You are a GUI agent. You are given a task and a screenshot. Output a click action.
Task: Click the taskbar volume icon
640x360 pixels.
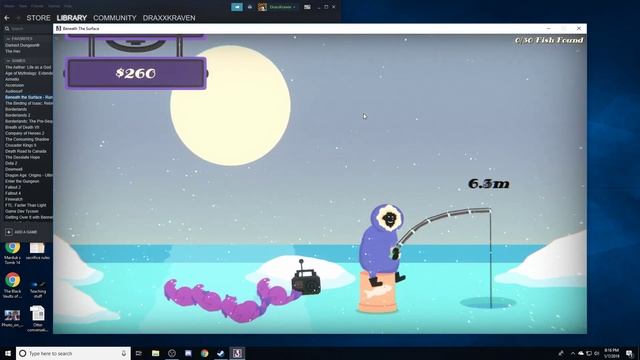(x=596, y=353)
